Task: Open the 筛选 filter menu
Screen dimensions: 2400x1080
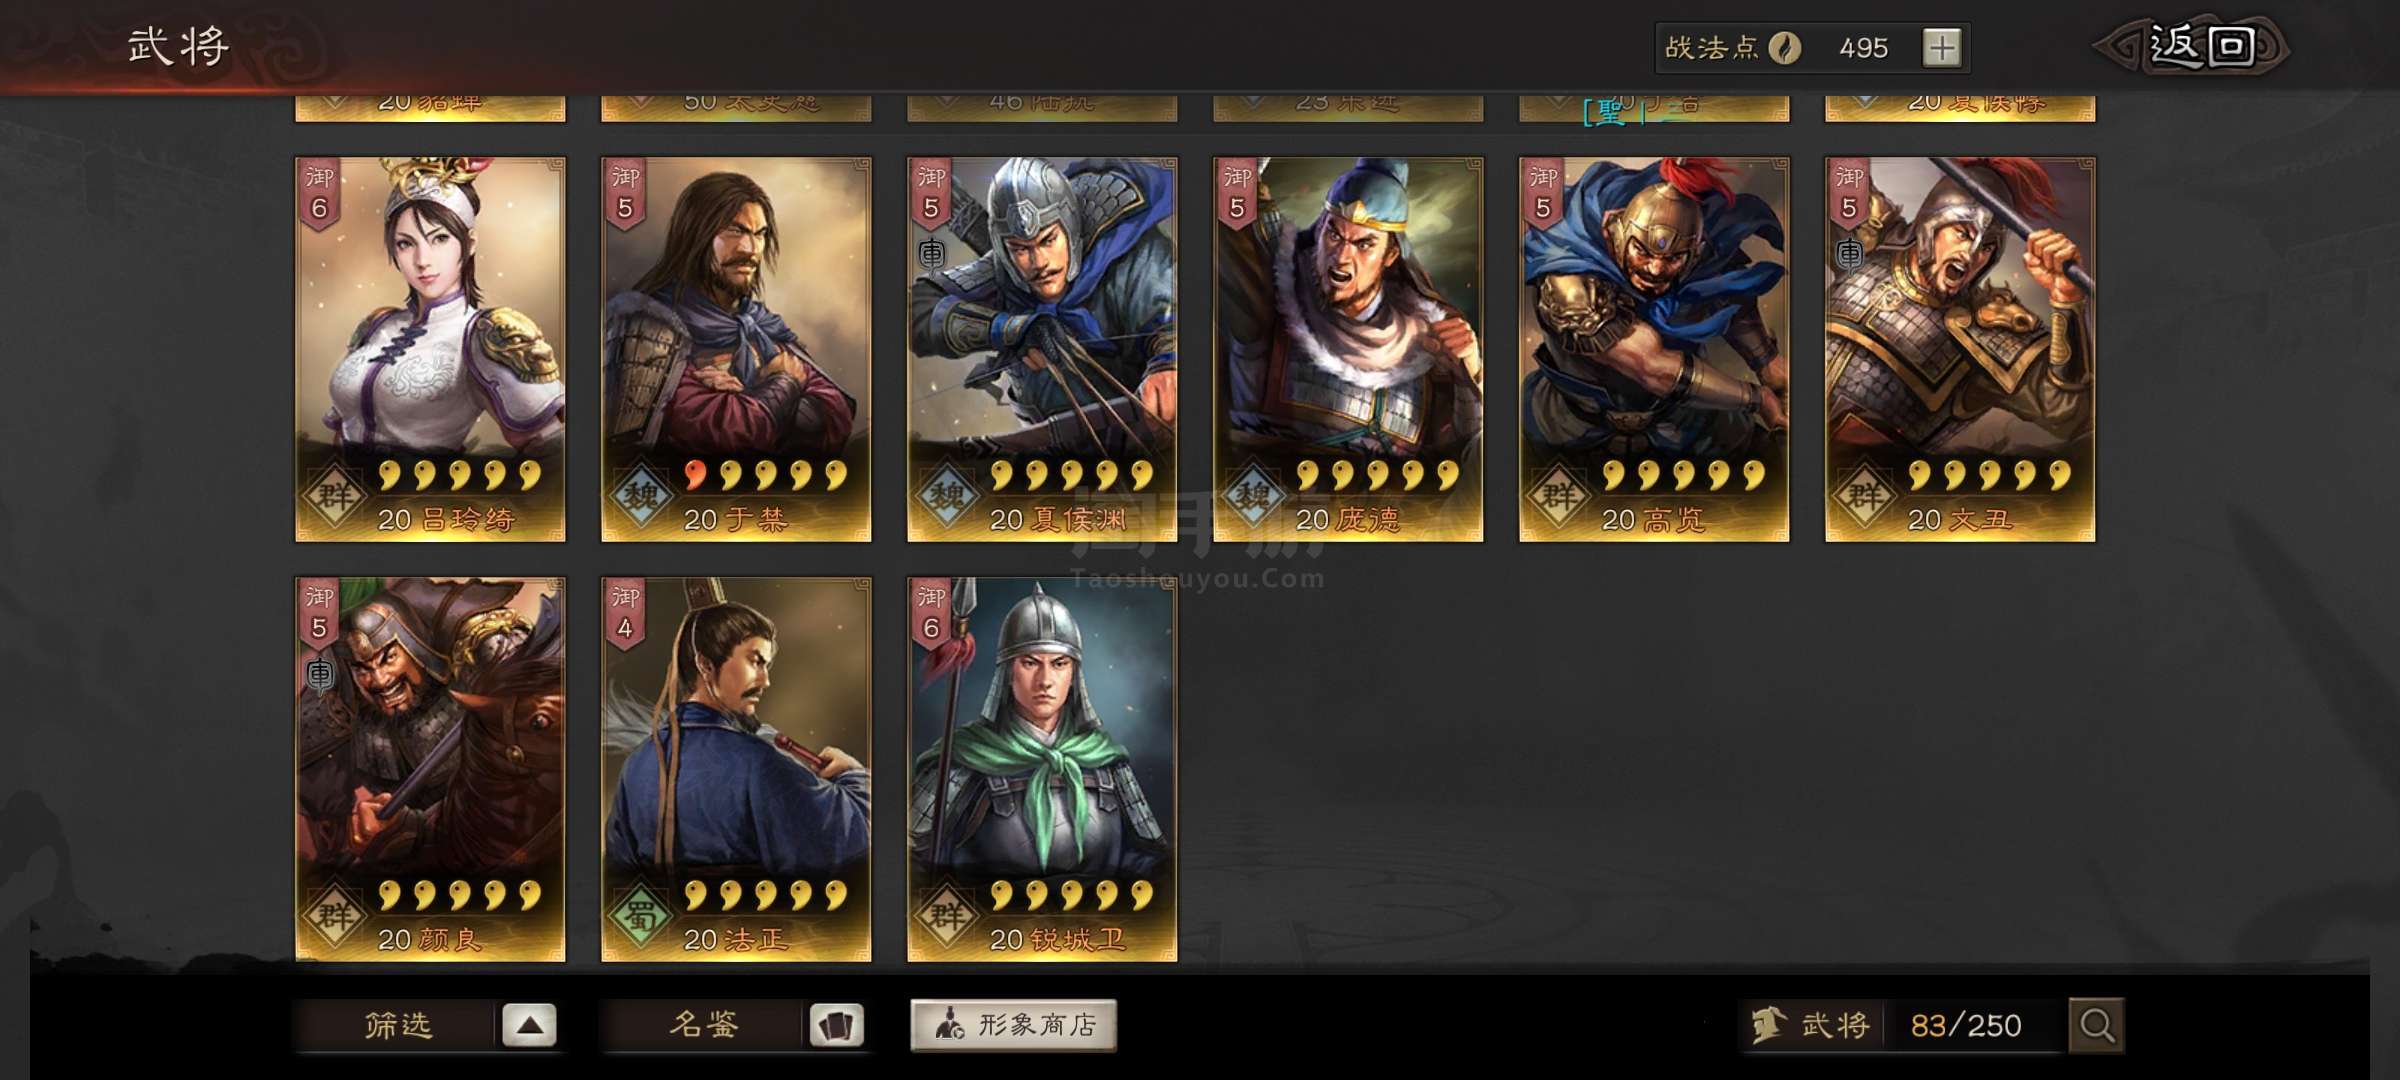Action: [398, 1025]
